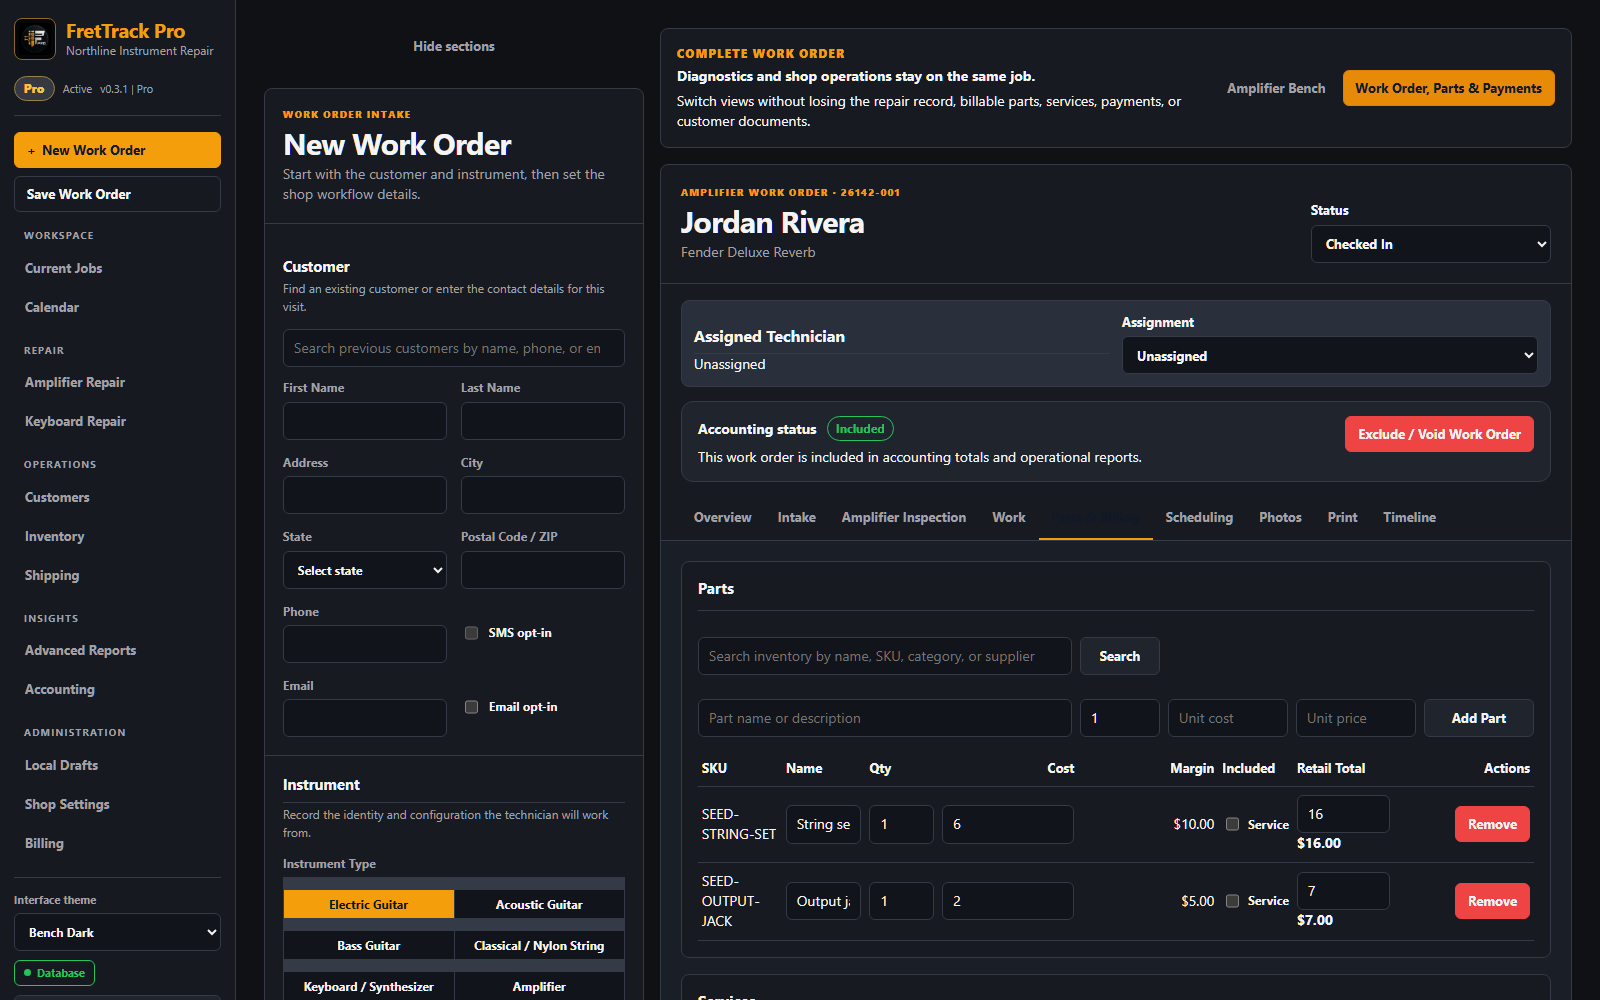Remove the SEED-OUTPUT-JACK part
This screenshot has width=1600, height=1000.
tap(1492, 901)
